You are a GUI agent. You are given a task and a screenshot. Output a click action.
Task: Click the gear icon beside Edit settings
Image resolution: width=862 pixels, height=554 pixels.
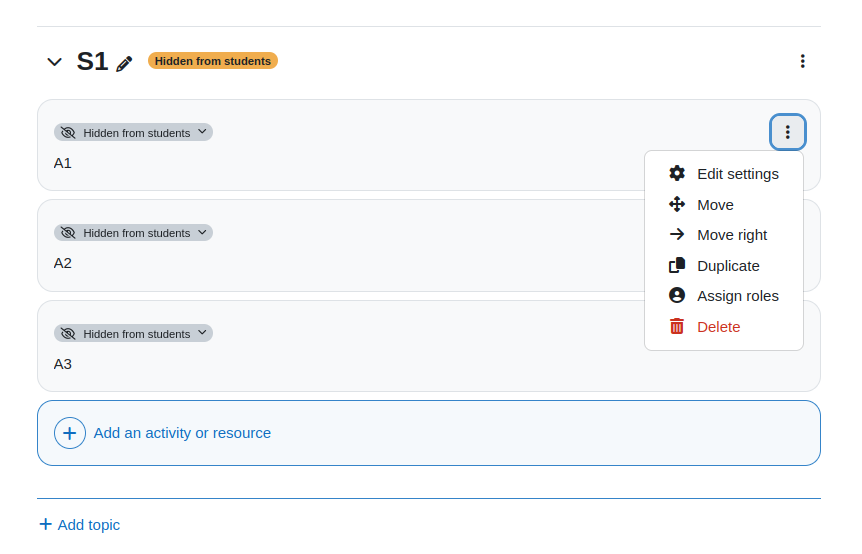677,174
